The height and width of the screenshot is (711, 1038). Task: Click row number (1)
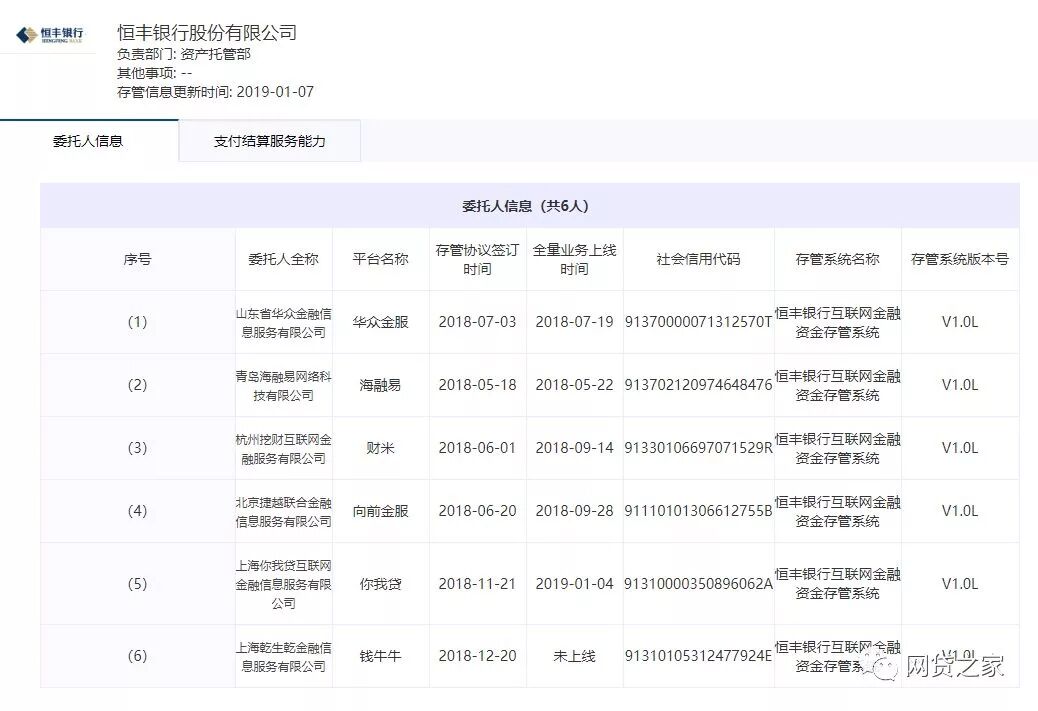137,322
